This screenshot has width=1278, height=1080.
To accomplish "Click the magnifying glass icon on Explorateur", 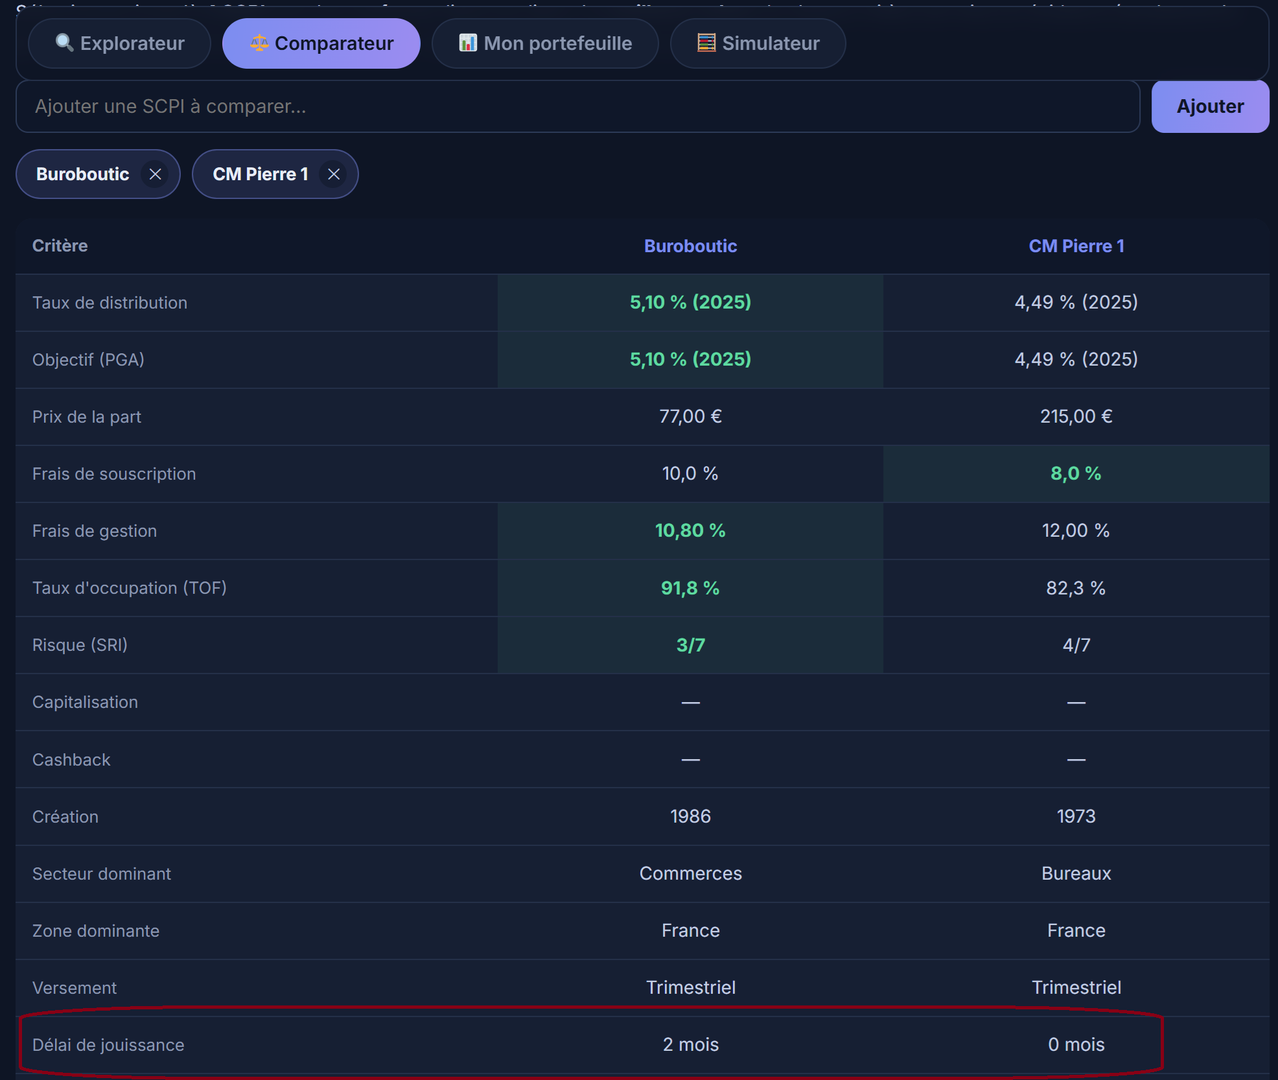I will [65, 43].
